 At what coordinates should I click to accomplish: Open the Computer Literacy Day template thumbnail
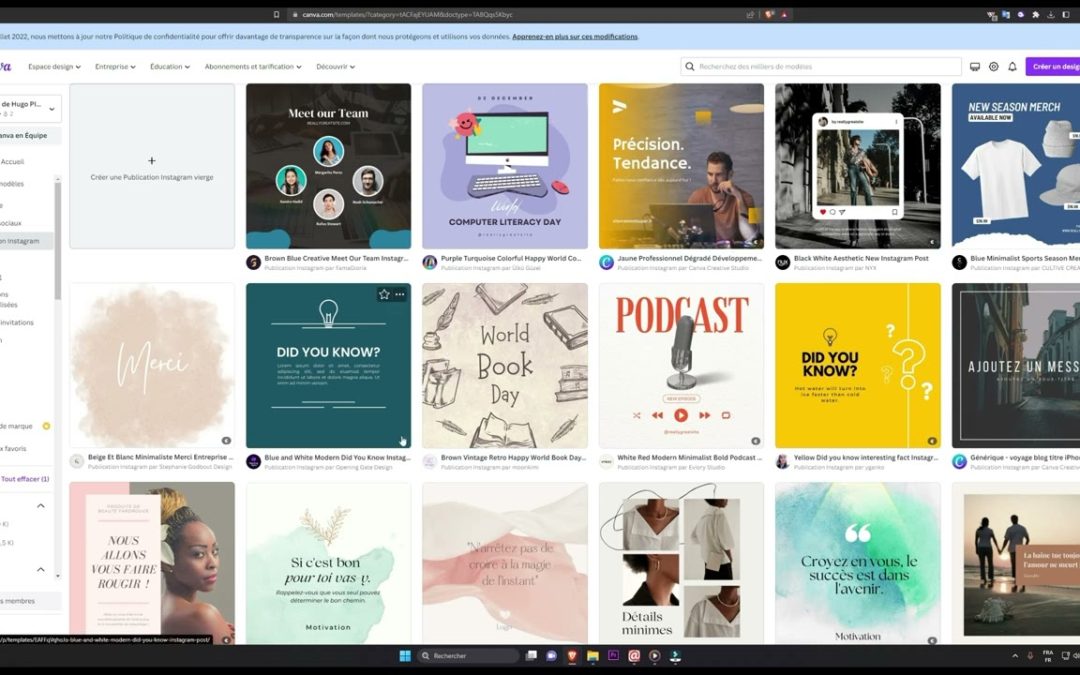[x=505, y=166]
